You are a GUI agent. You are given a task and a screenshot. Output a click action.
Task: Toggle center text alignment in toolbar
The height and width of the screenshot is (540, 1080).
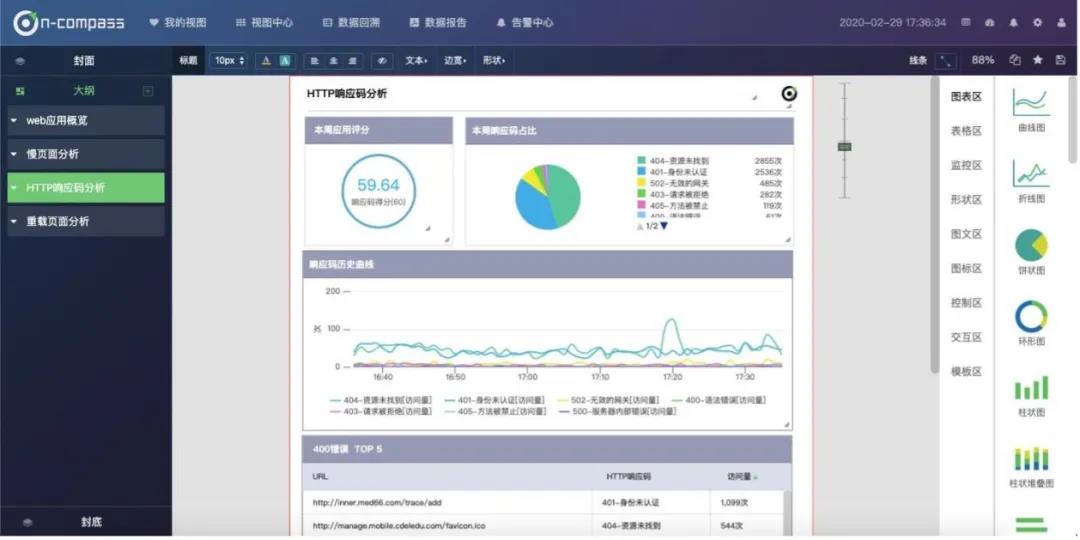[x=333, y=60]
